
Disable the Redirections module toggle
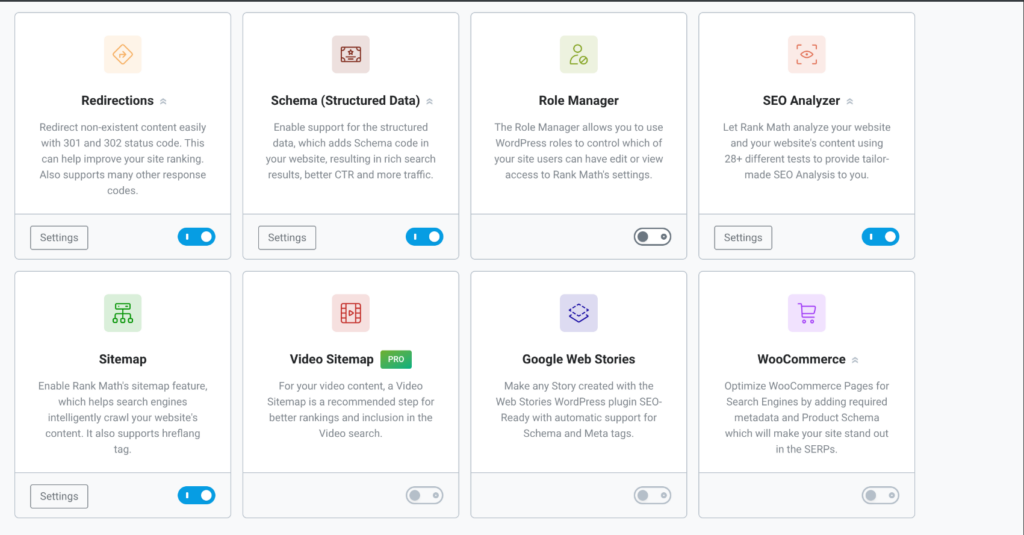click(x=197, y=237)
